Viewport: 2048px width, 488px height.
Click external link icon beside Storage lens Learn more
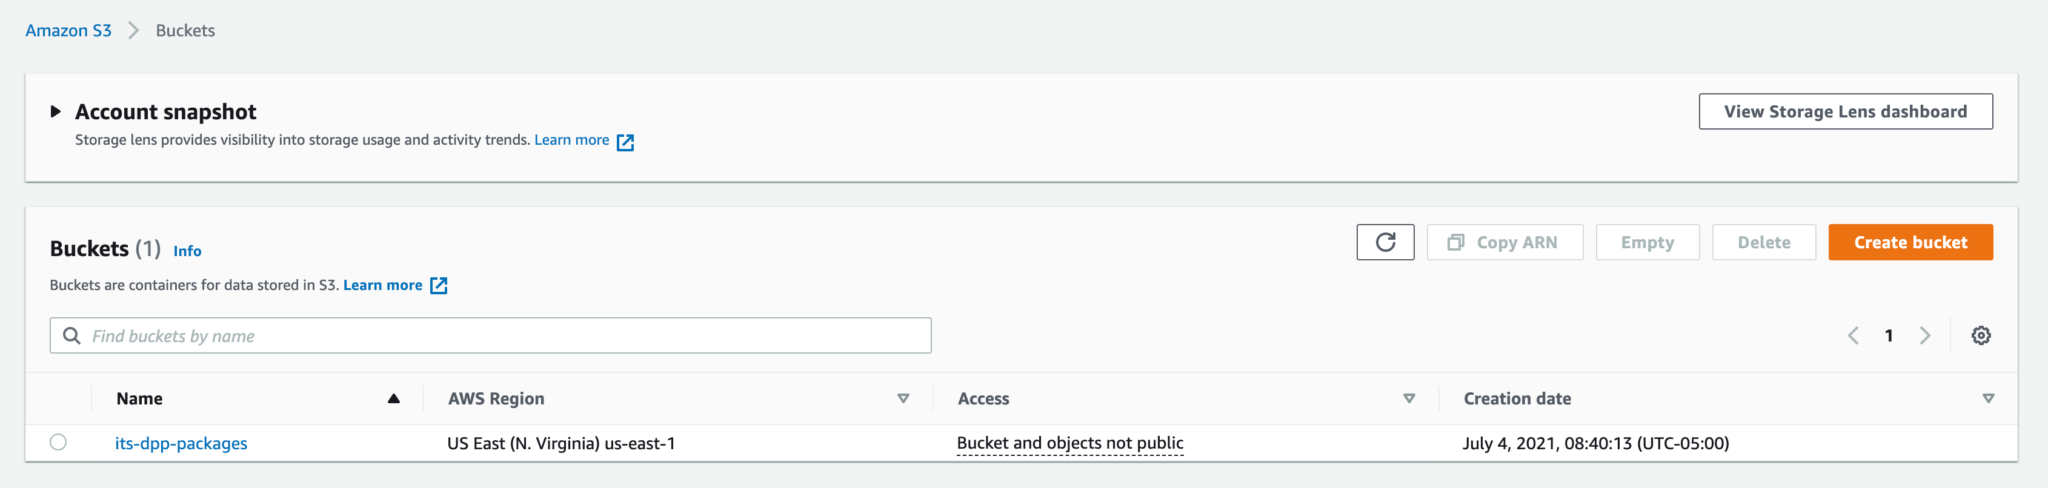[625, 142]
